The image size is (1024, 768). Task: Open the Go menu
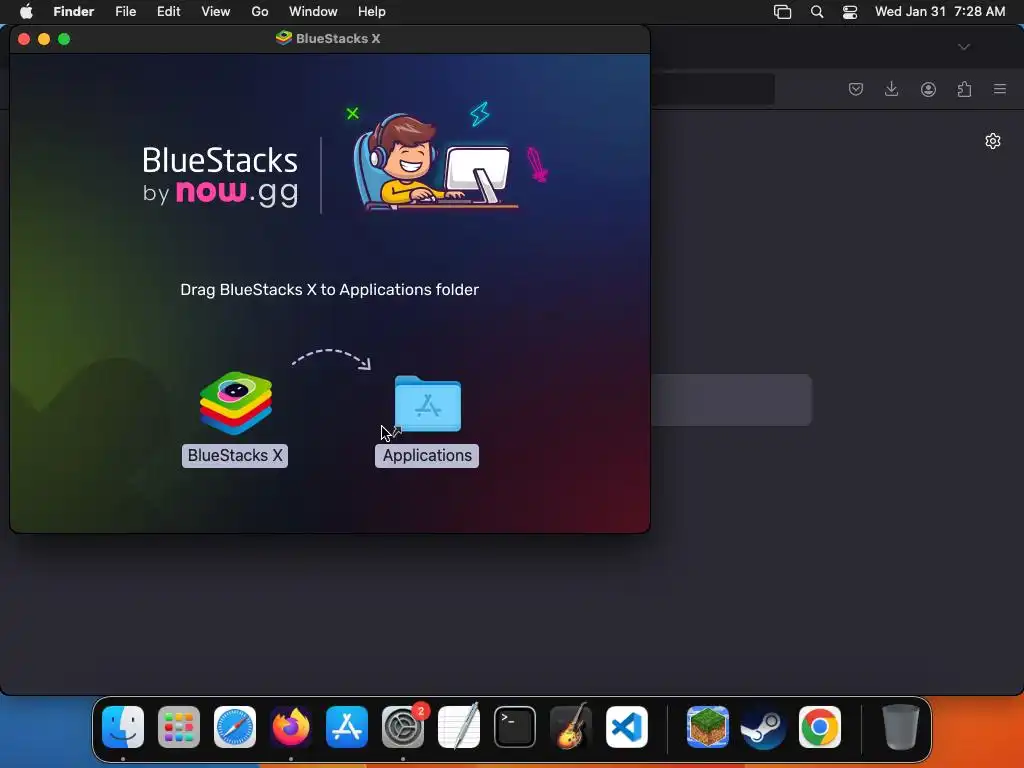coord(260,12)
